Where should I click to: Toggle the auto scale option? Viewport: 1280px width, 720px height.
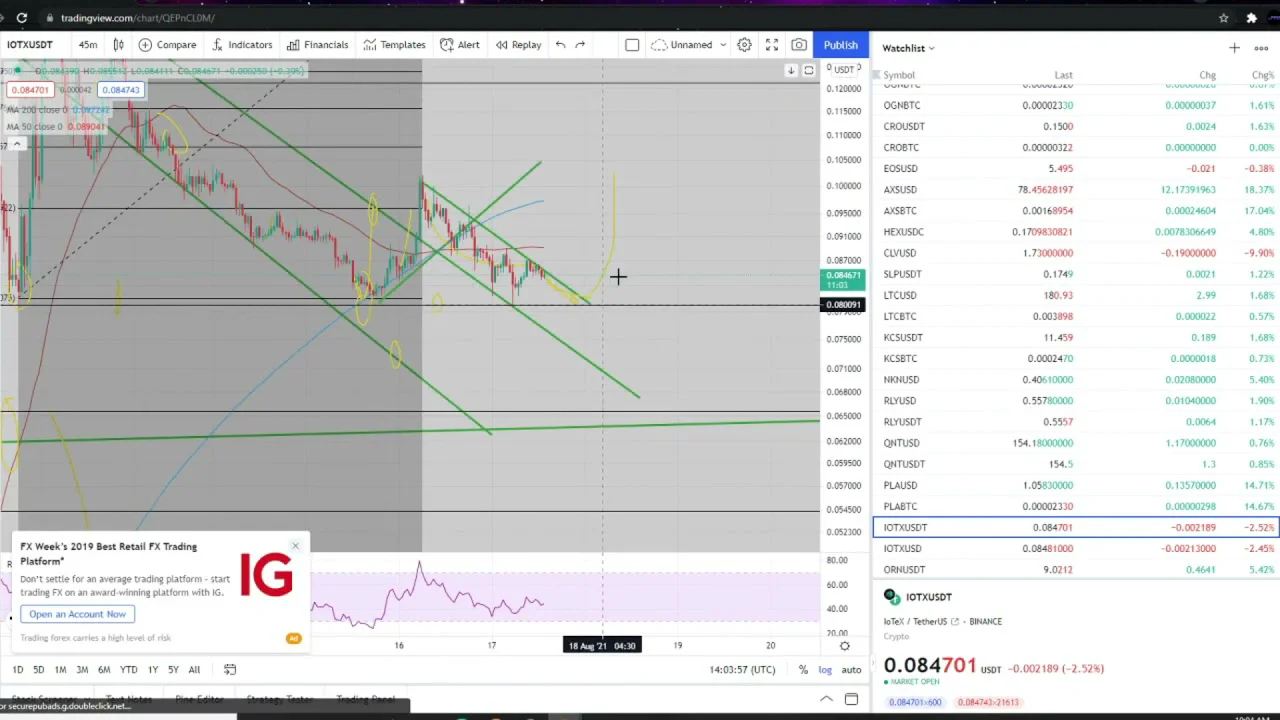[x=851, y=670]
